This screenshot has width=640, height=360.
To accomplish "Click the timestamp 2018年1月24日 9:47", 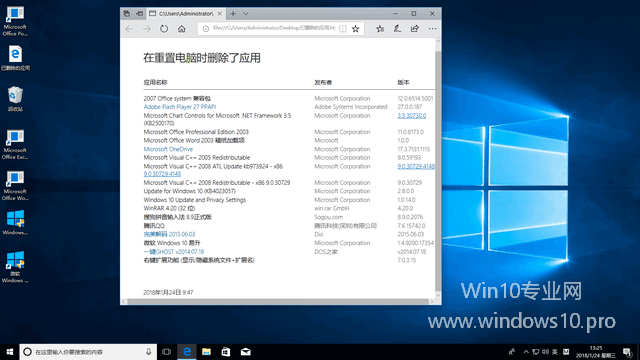I will 168,292.
